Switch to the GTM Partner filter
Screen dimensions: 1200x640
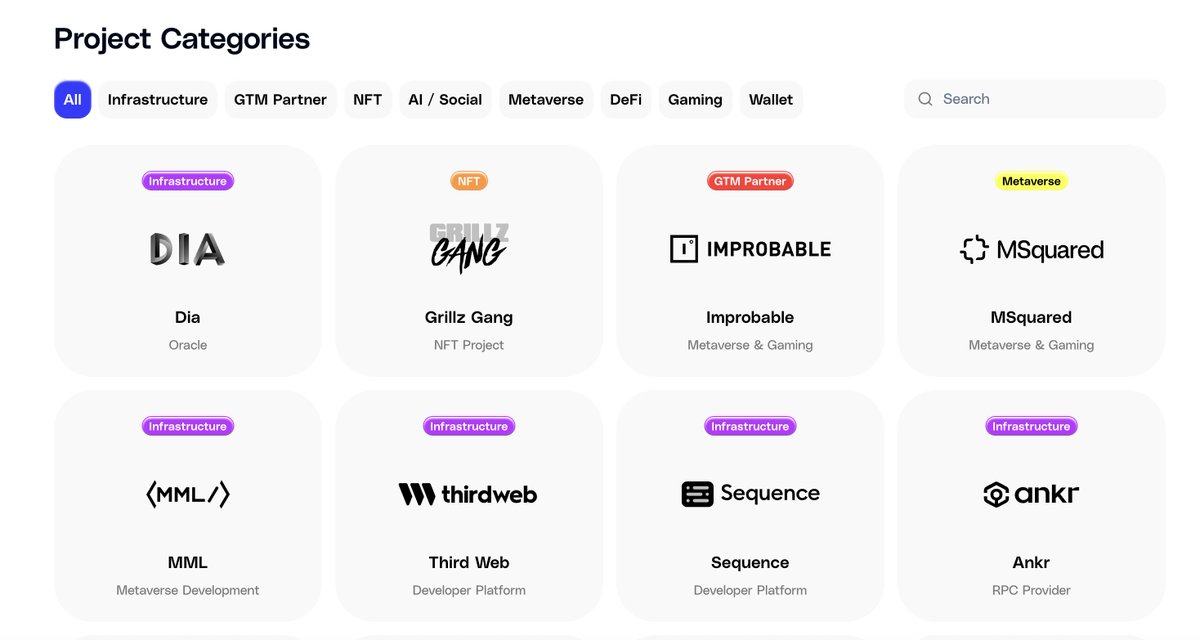[x=280, y=100]
